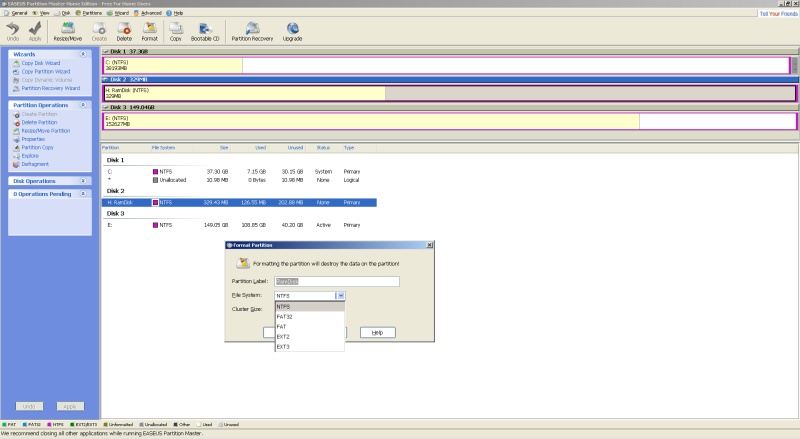
Task: Click Help button in Format Partition dialog
Action: coord(378,332)
